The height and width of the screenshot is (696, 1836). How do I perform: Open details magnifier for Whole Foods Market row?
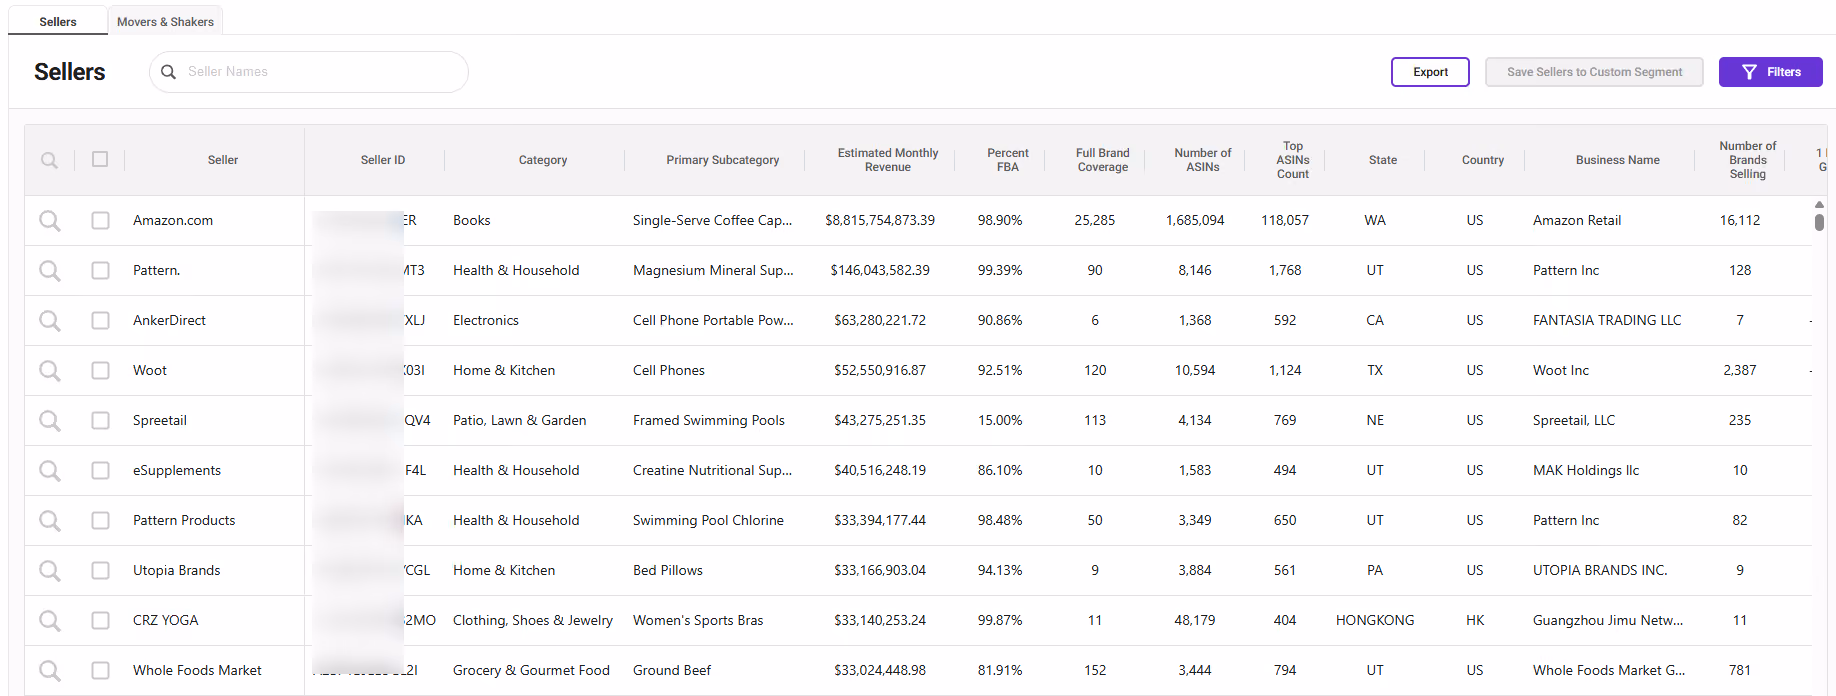tap(49, 671)
